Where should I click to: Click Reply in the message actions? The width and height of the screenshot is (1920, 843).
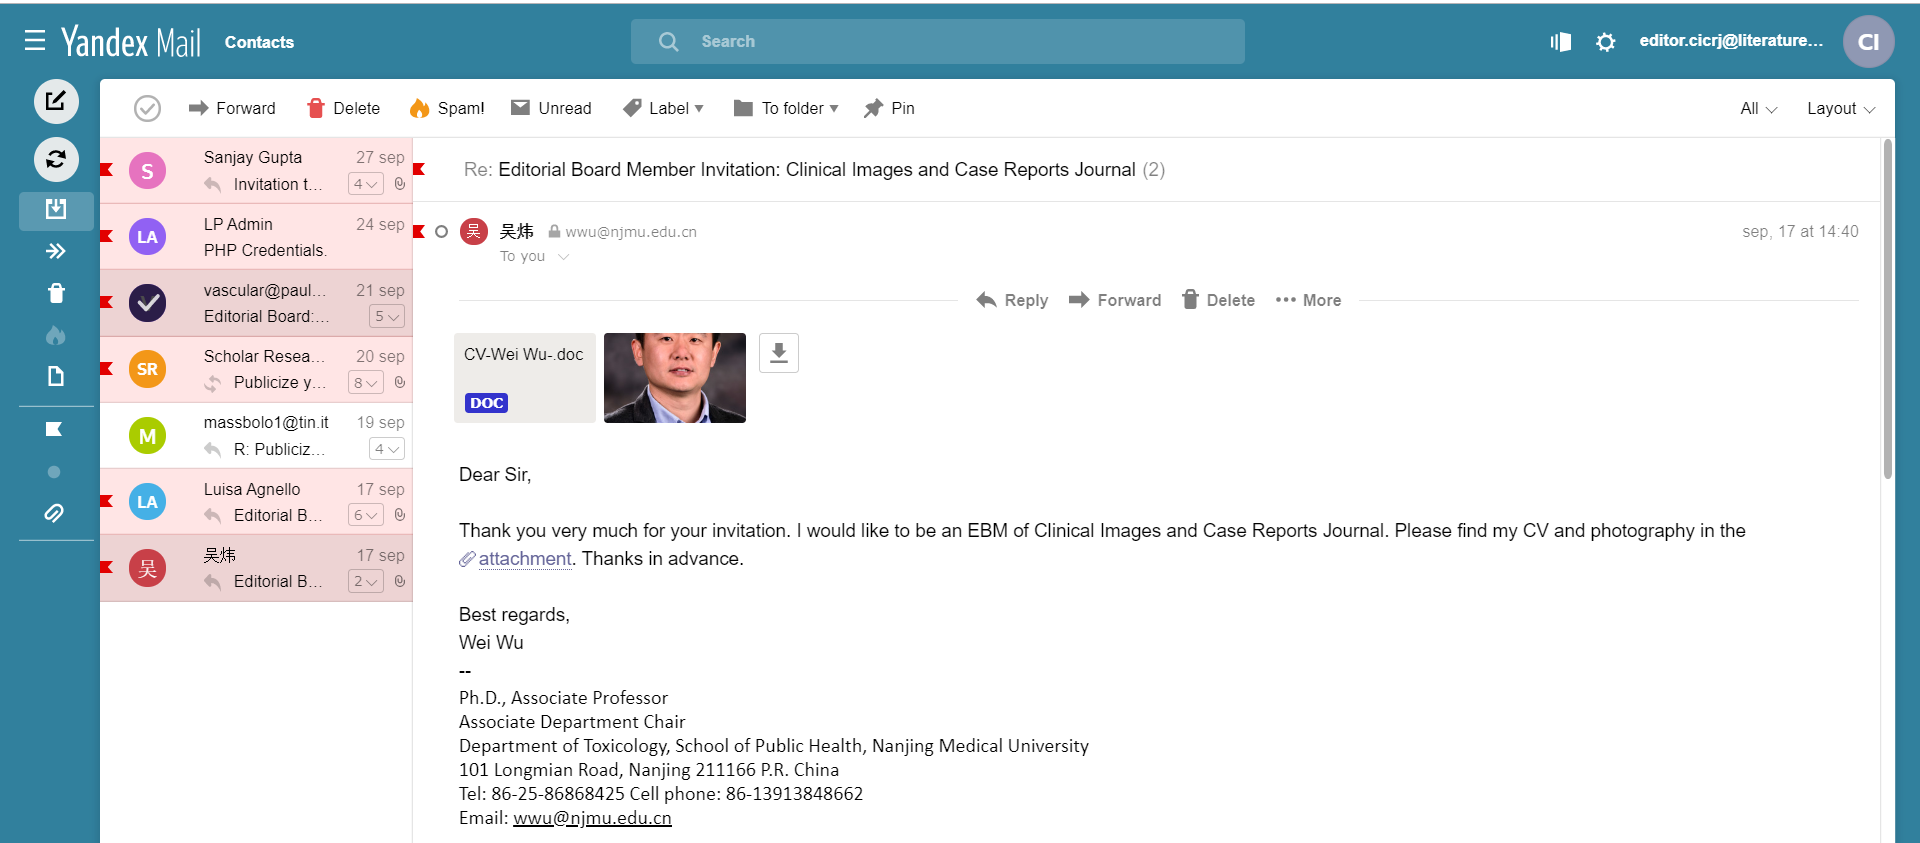point(1012,300)
